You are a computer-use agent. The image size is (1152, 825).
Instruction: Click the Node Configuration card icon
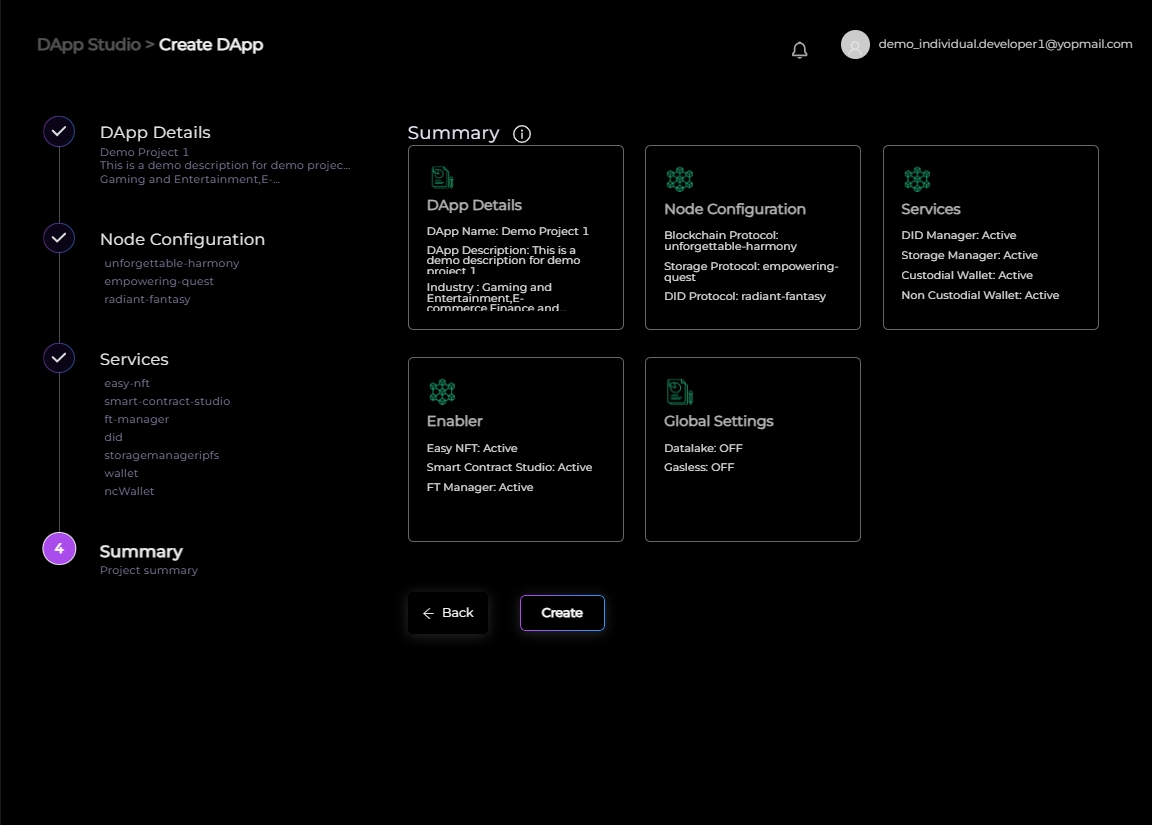pyautogui.click(x=679, y=180)
